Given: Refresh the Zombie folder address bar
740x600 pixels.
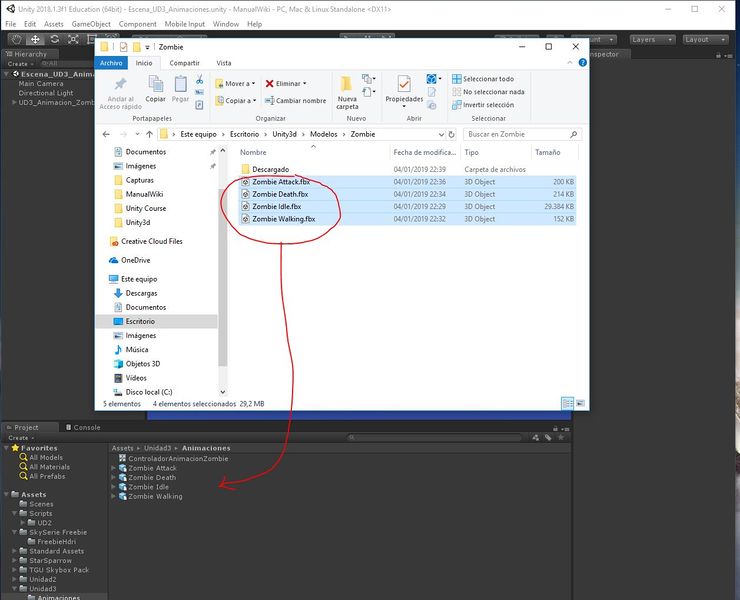Looking at the screenshot, I should point(451,135).
